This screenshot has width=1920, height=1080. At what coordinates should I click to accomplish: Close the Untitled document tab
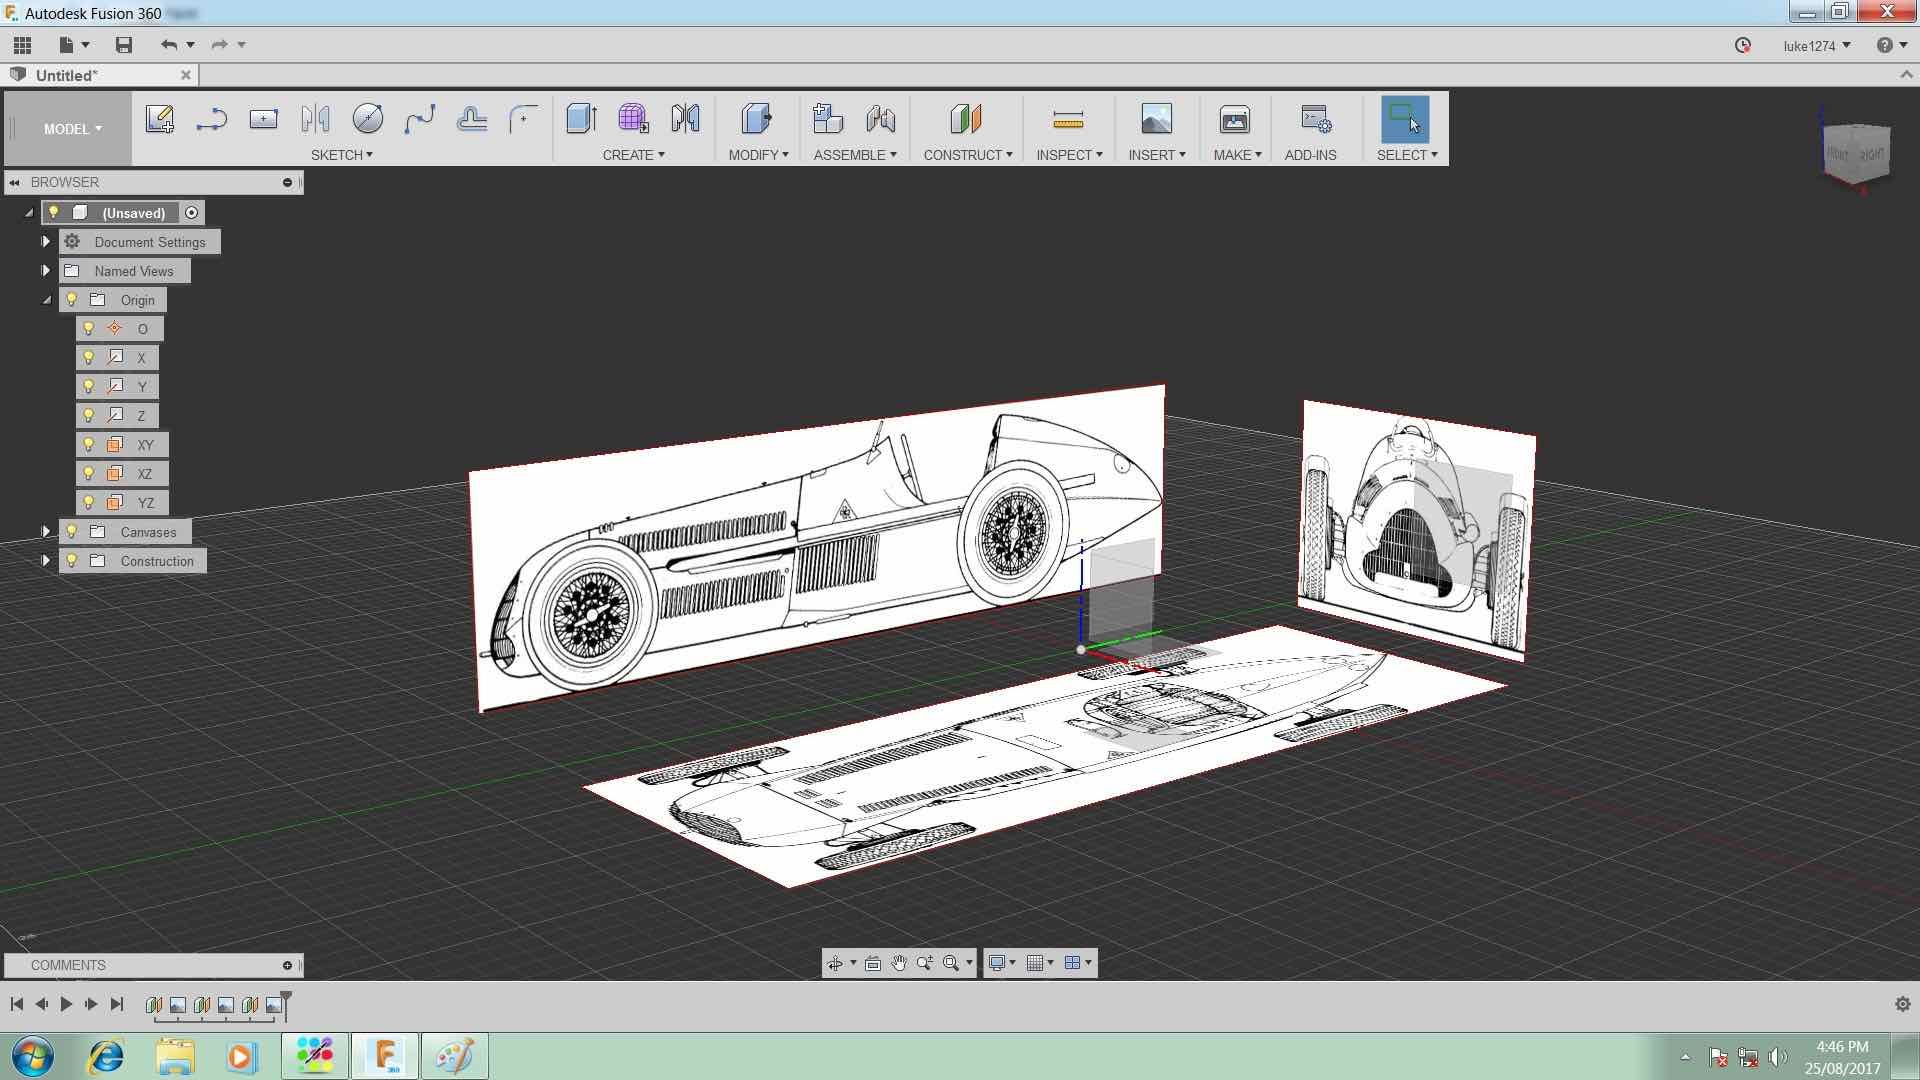click(185, 75)
